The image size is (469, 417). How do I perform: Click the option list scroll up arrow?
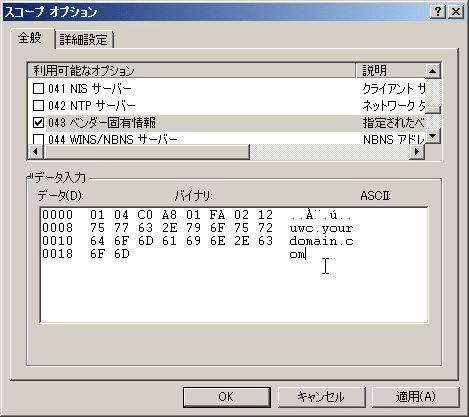(x=433, y=71)
